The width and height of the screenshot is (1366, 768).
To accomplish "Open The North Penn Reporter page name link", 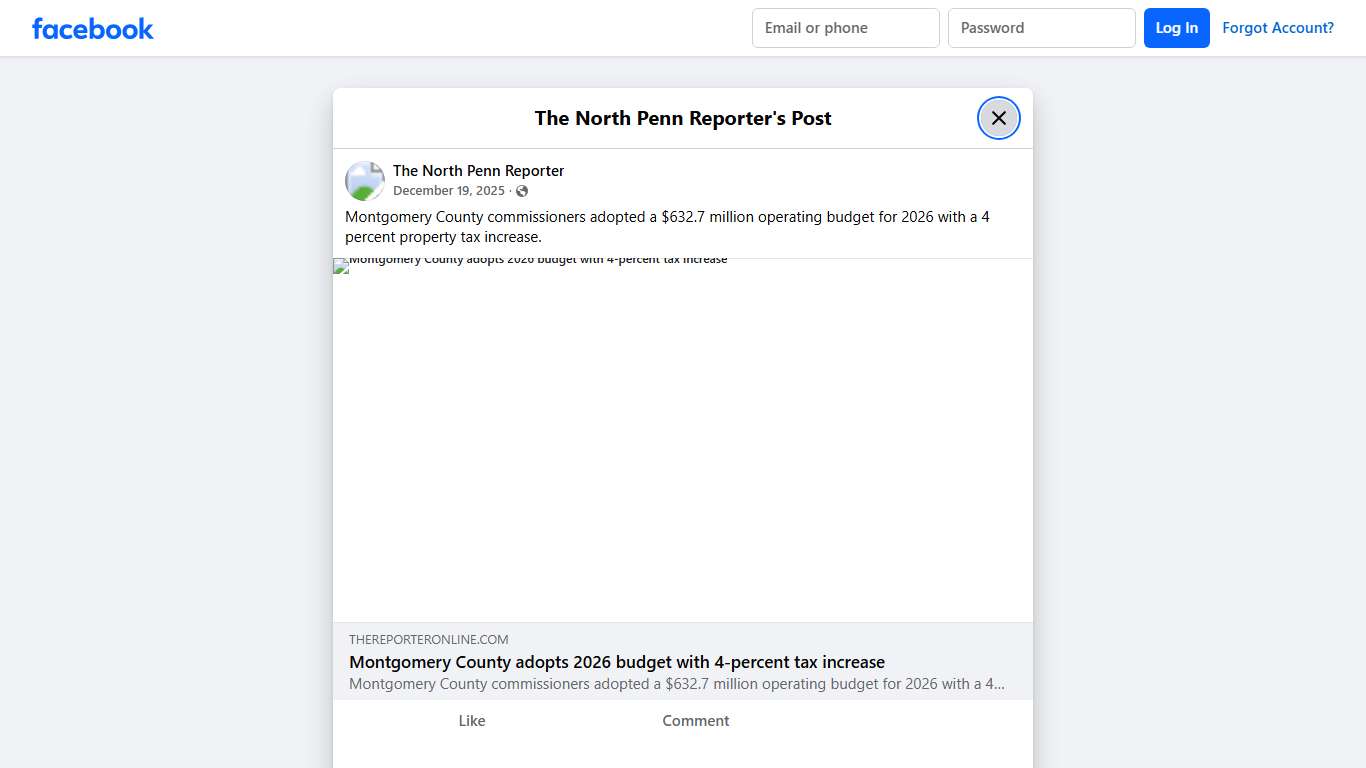I will pos(478,171).
